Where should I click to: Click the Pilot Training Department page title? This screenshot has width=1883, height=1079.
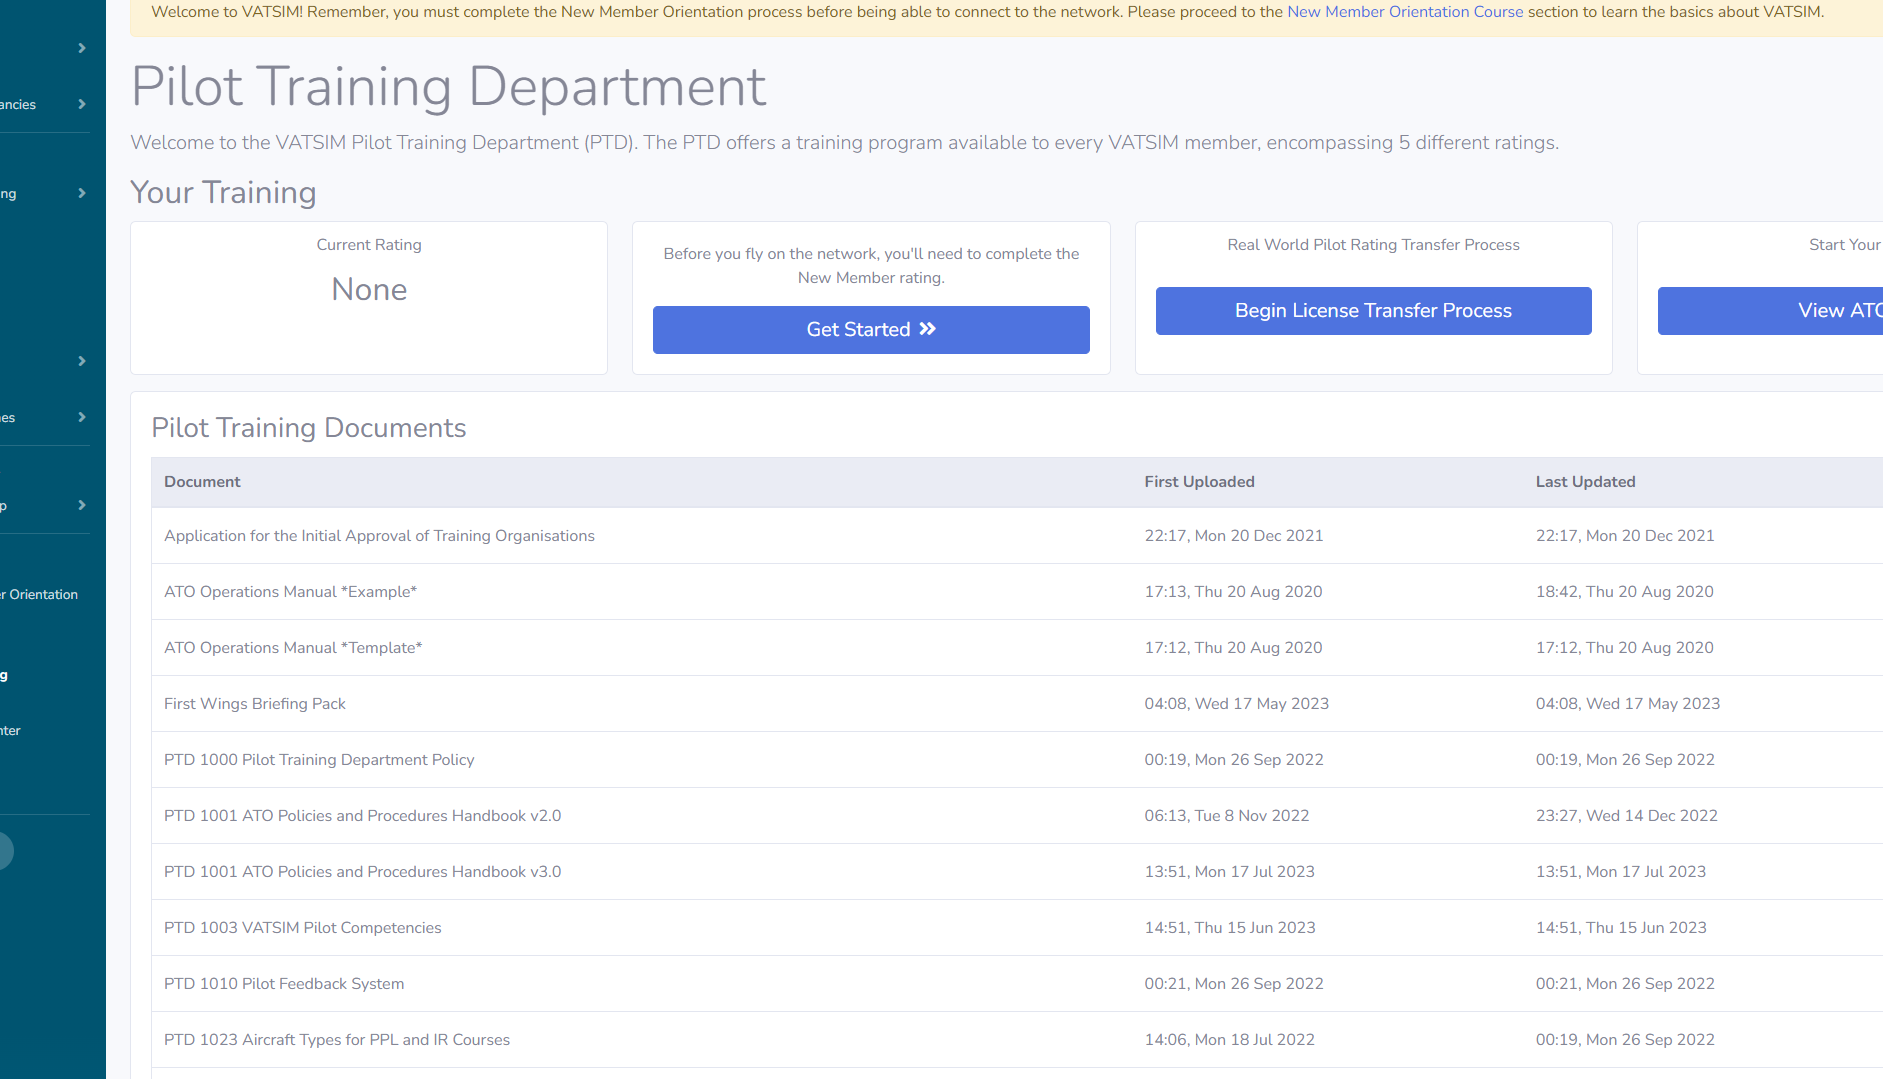(x=448, y=86)
